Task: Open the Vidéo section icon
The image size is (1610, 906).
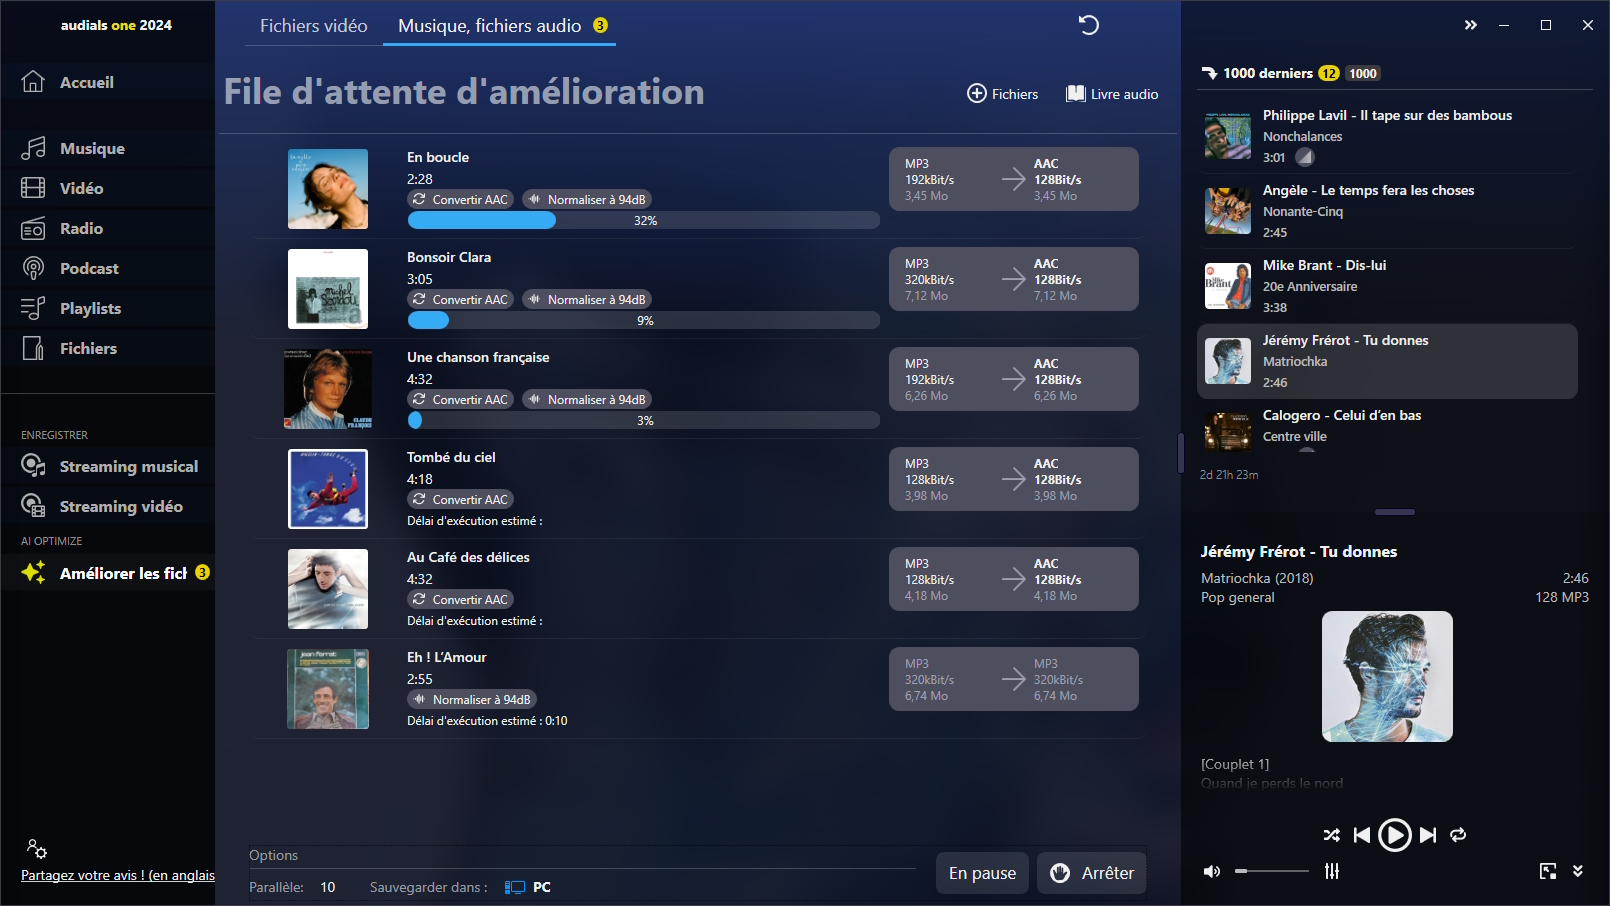Action: tap(33, 188)
